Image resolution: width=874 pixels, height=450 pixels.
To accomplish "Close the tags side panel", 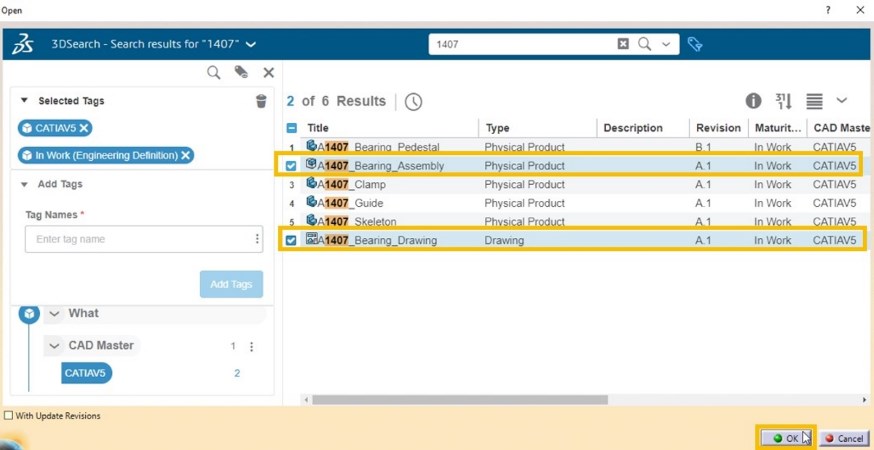I will (269, 72).
